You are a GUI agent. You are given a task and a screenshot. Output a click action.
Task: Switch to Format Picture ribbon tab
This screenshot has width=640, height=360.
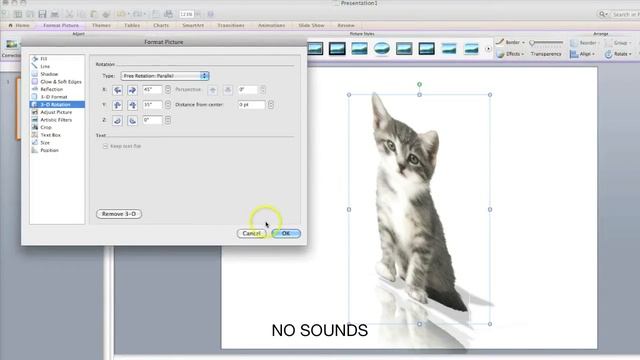point(61,25)
